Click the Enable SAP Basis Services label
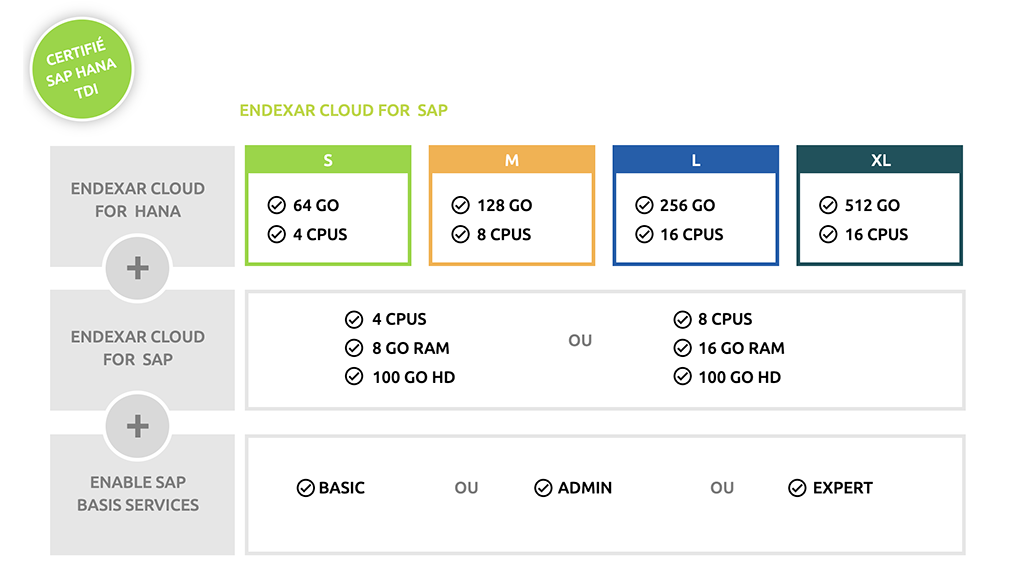 (138, 493)
